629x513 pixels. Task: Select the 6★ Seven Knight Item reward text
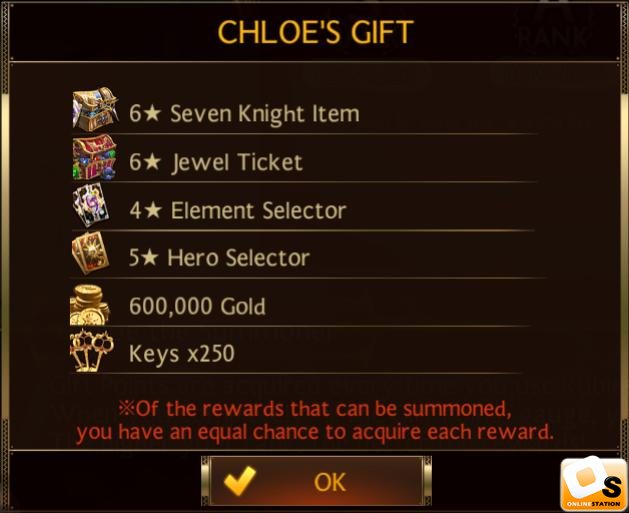point(244,114)
